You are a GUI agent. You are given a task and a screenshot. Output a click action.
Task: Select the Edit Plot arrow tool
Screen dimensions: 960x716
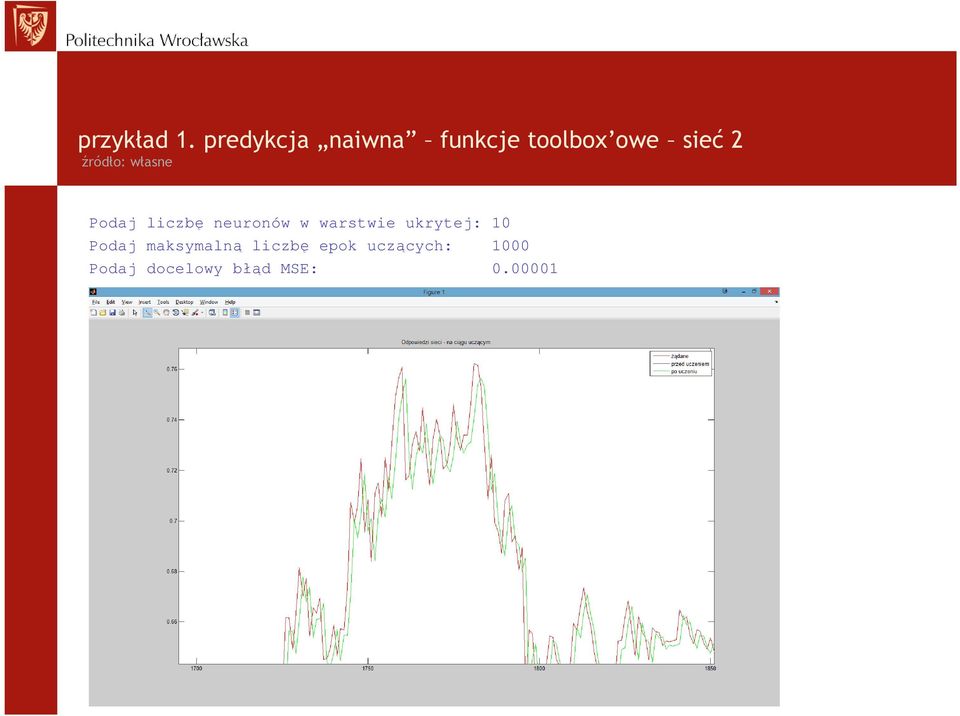pos(135,312)
